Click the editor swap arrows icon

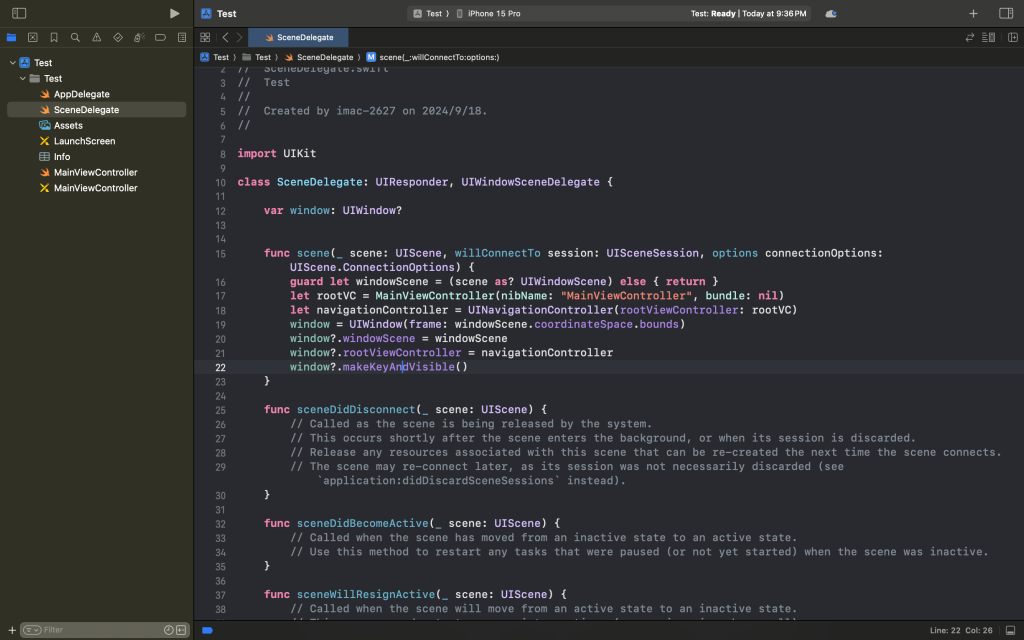(x=970, y=37)
